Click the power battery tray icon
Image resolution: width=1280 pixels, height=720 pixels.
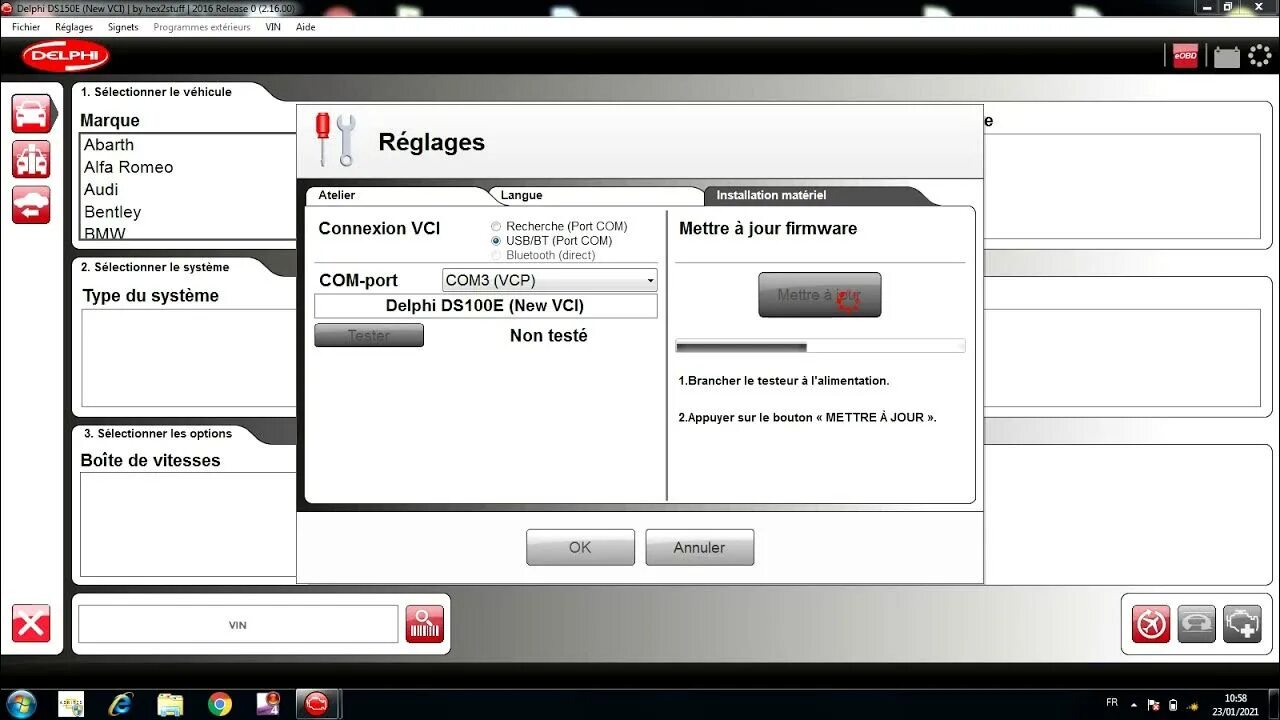click(1173, 704)
